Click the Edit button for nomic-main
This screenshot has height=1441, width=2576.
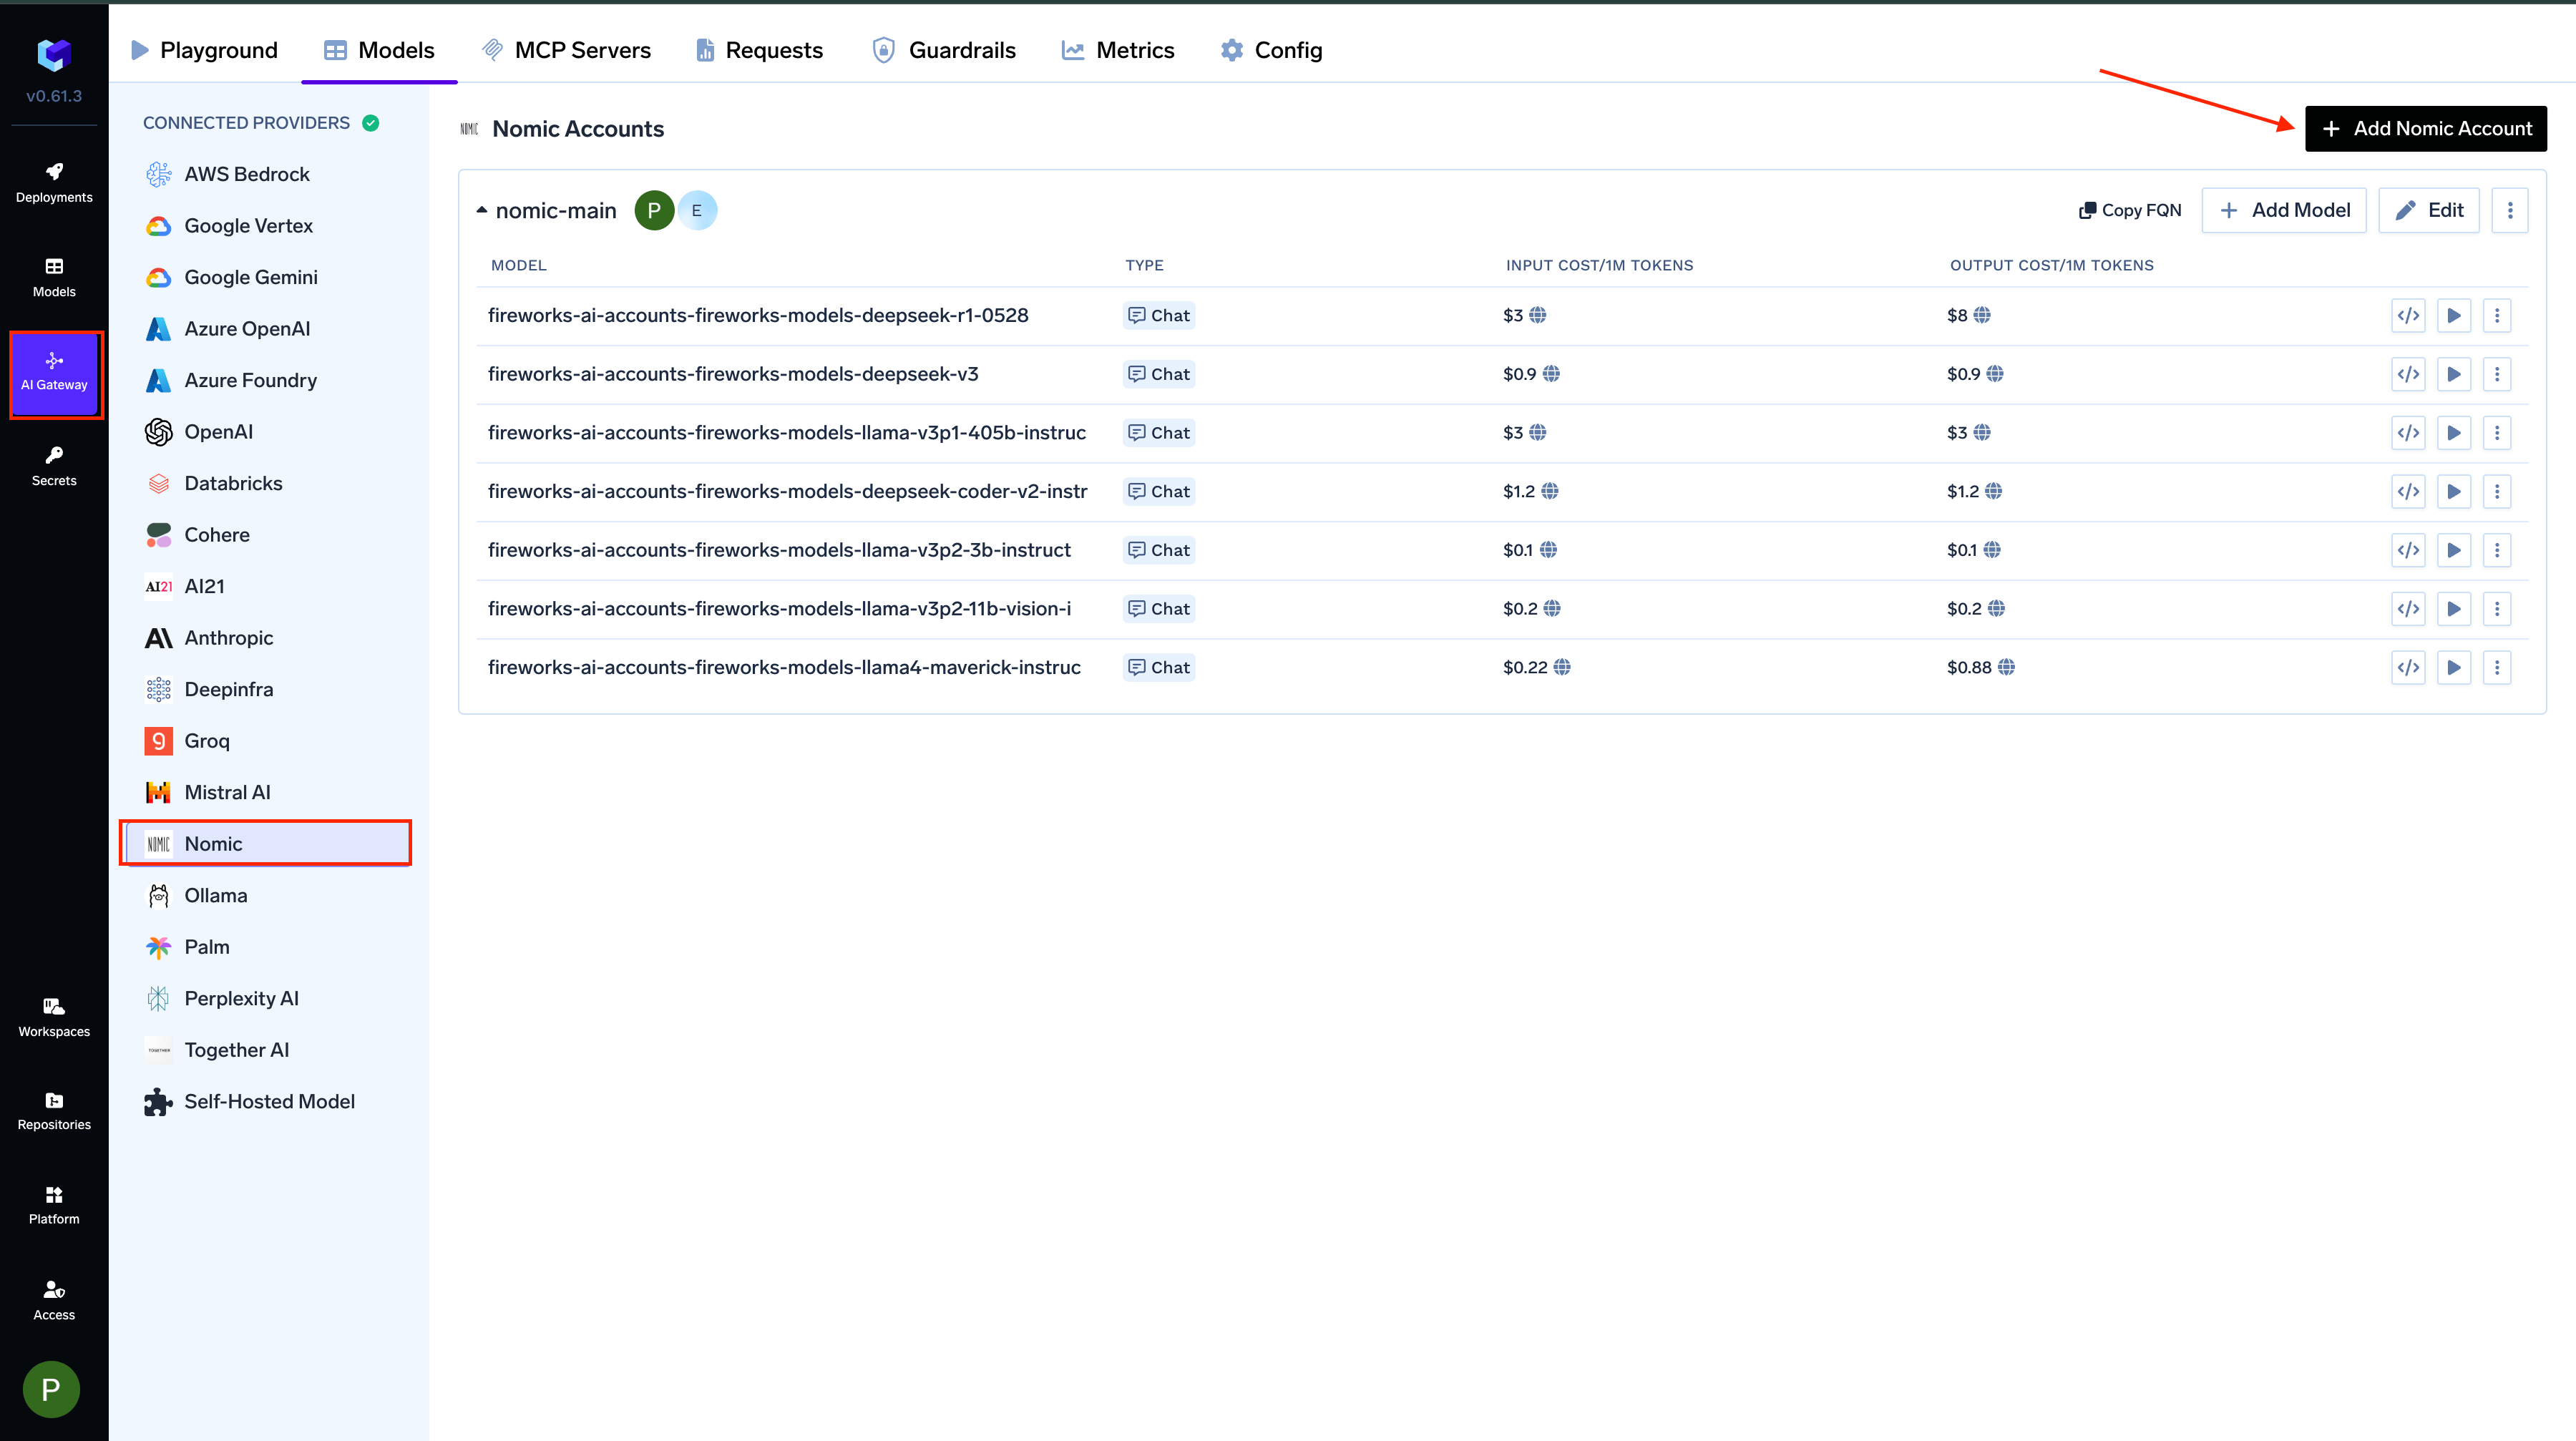(x=2429, y=210)
